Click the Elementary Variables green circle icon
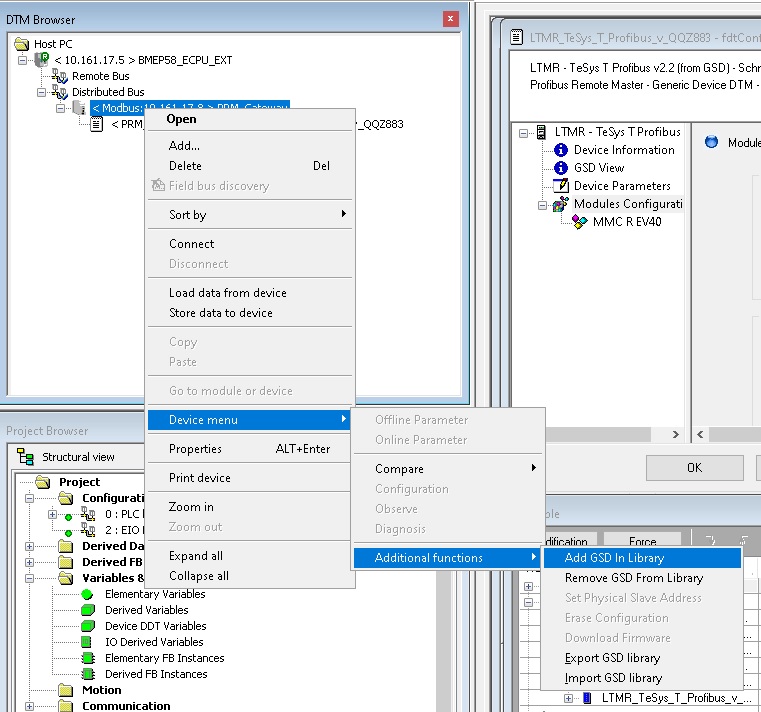761x712 pixels. click(87, 594)
